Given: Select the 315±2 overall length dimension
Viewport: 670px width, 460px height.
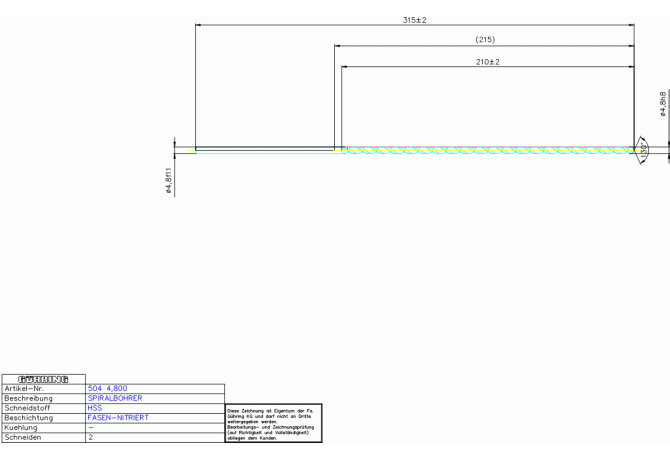Looking at the screenshot, I should click(x=414, y=20).
